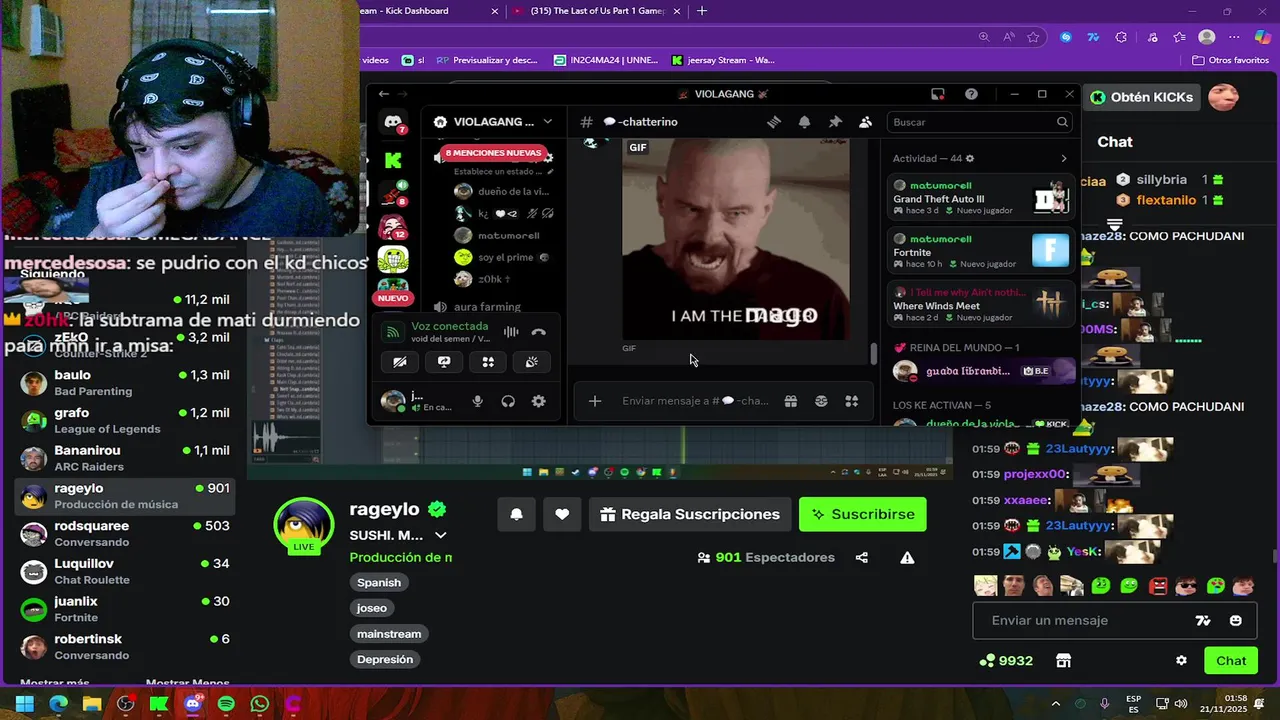Screen dimensions: 1280x720
Task: Toggle Discord noise suppression waveform icon
Action: (511, 332)
